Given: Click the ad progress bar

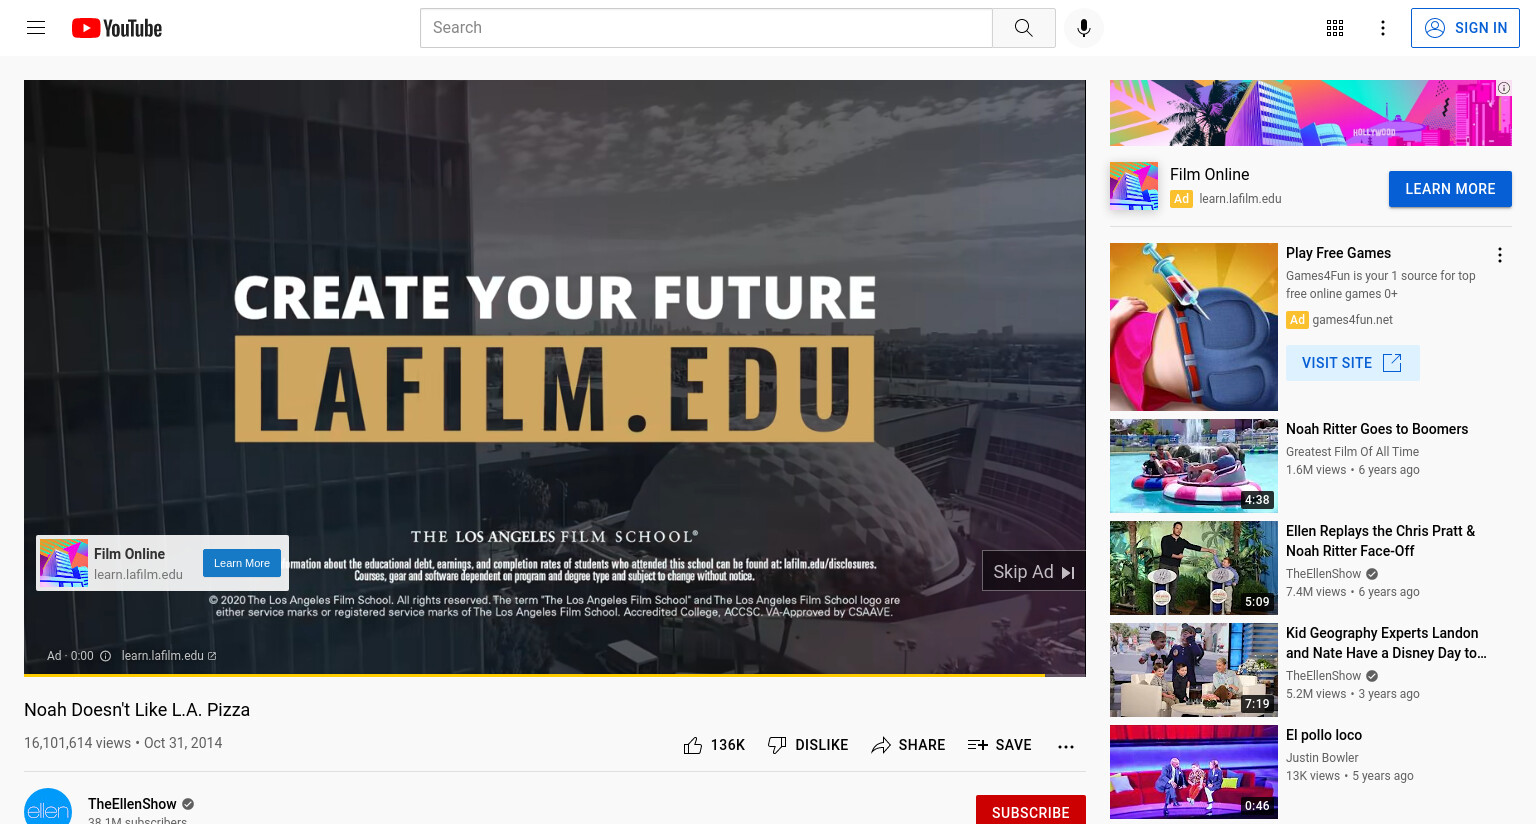Looking at the screenshot, I should coord(555,675).
